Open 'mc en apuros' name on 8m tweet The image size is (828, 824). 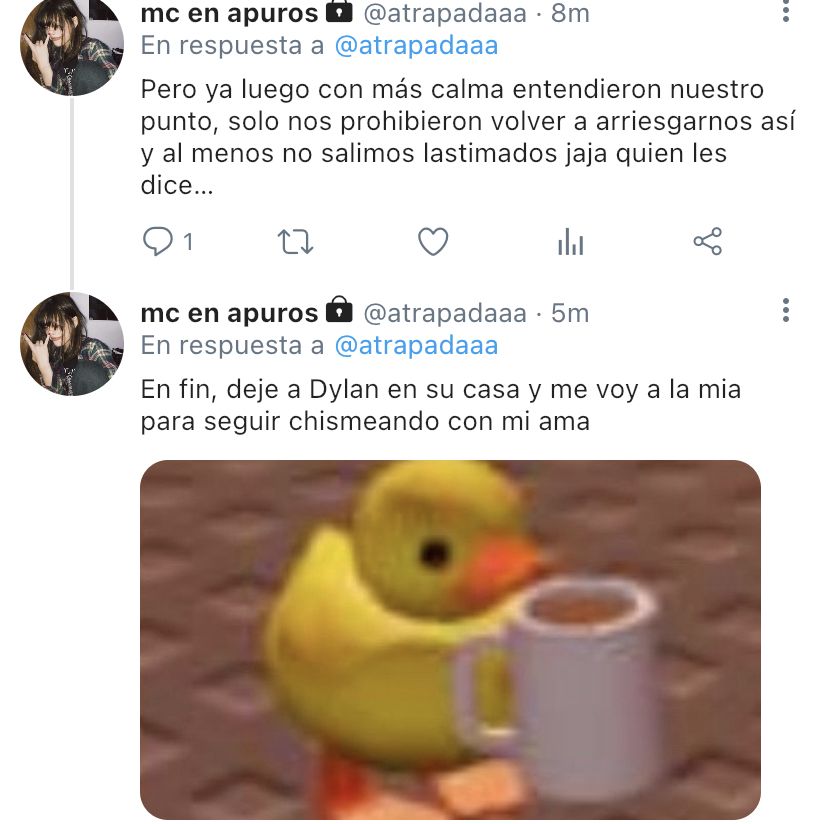[229, 14]
